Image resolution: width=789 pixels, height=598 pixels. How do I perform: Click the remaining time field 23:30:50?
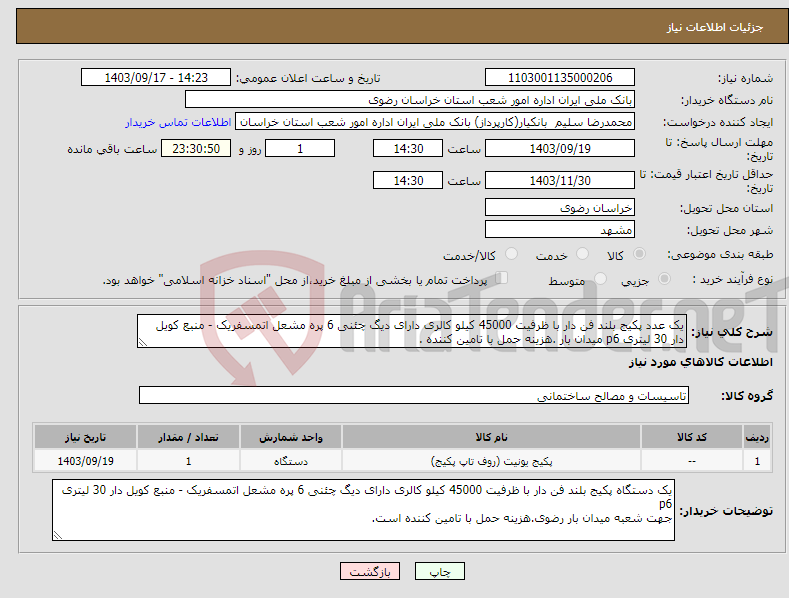pos(196,148)
